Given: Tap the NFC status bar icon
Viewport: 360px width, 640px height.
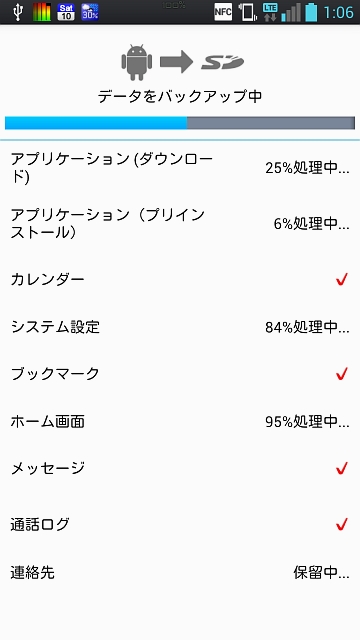Looking at the screenshot, I should point(223,12).
